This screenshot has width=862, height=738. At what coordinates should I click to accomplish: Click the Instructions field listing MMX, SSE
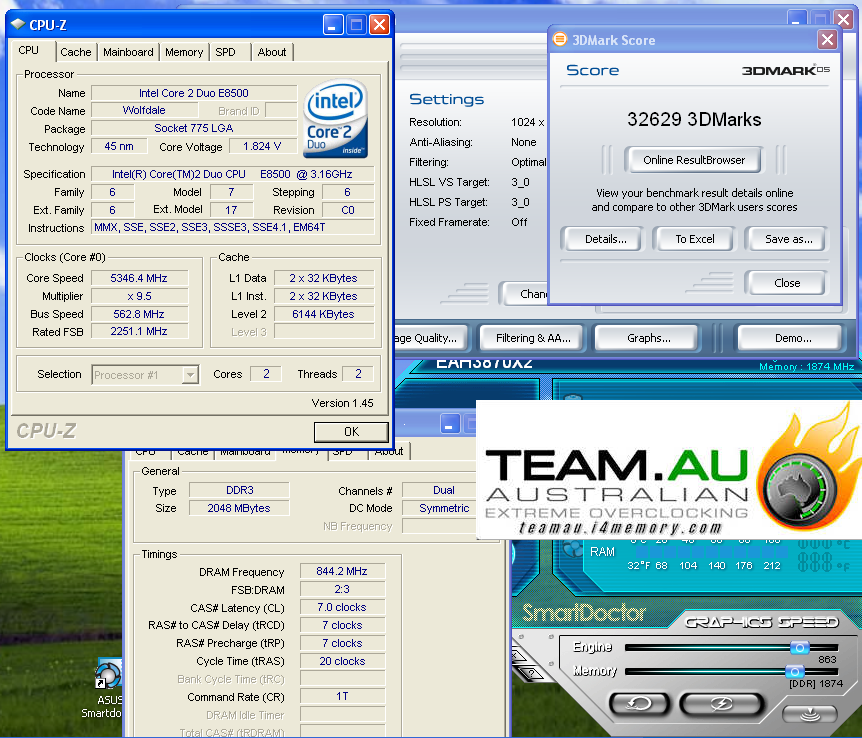232,227
